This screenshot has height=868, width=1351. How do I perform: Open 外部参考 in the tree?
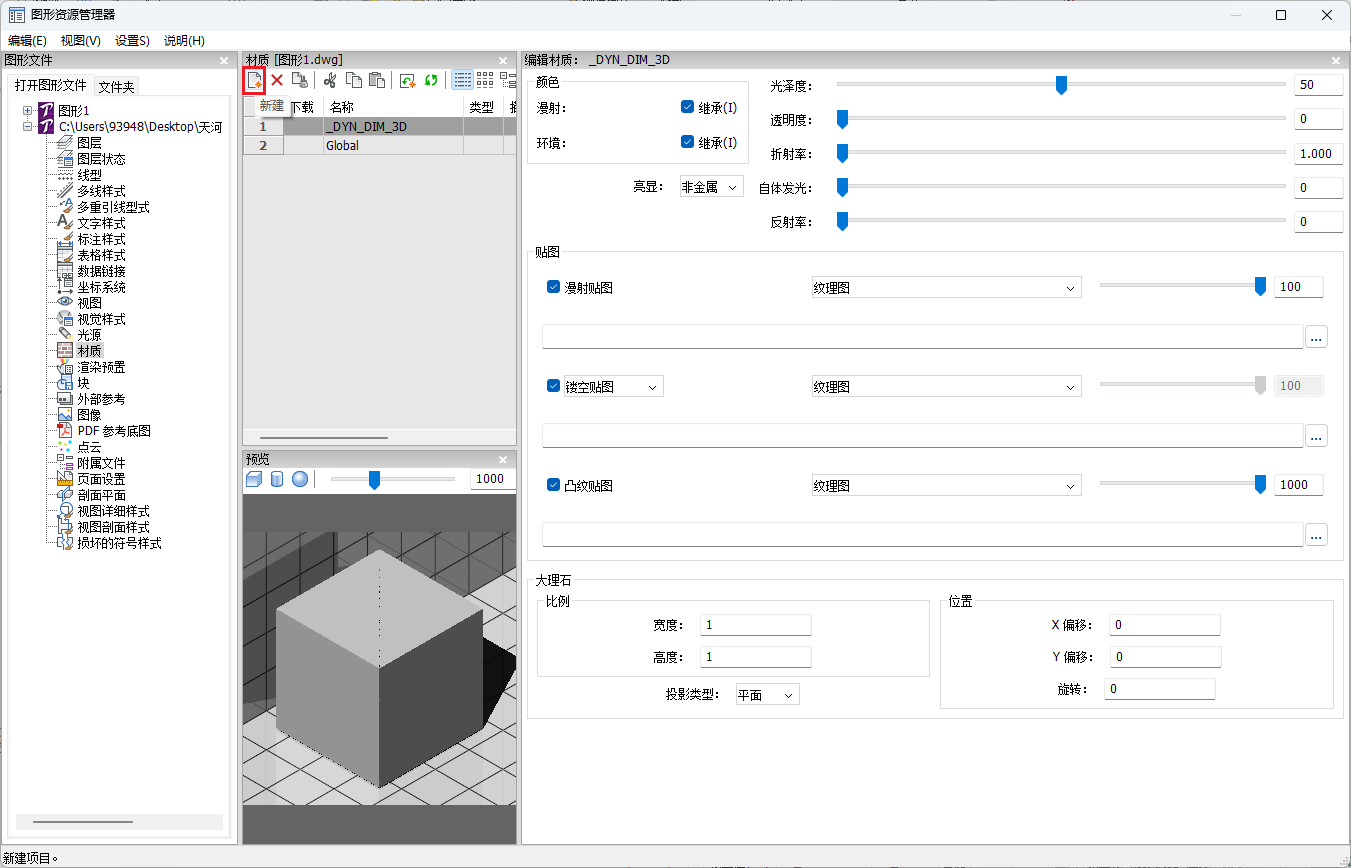(x=101, y=399)
